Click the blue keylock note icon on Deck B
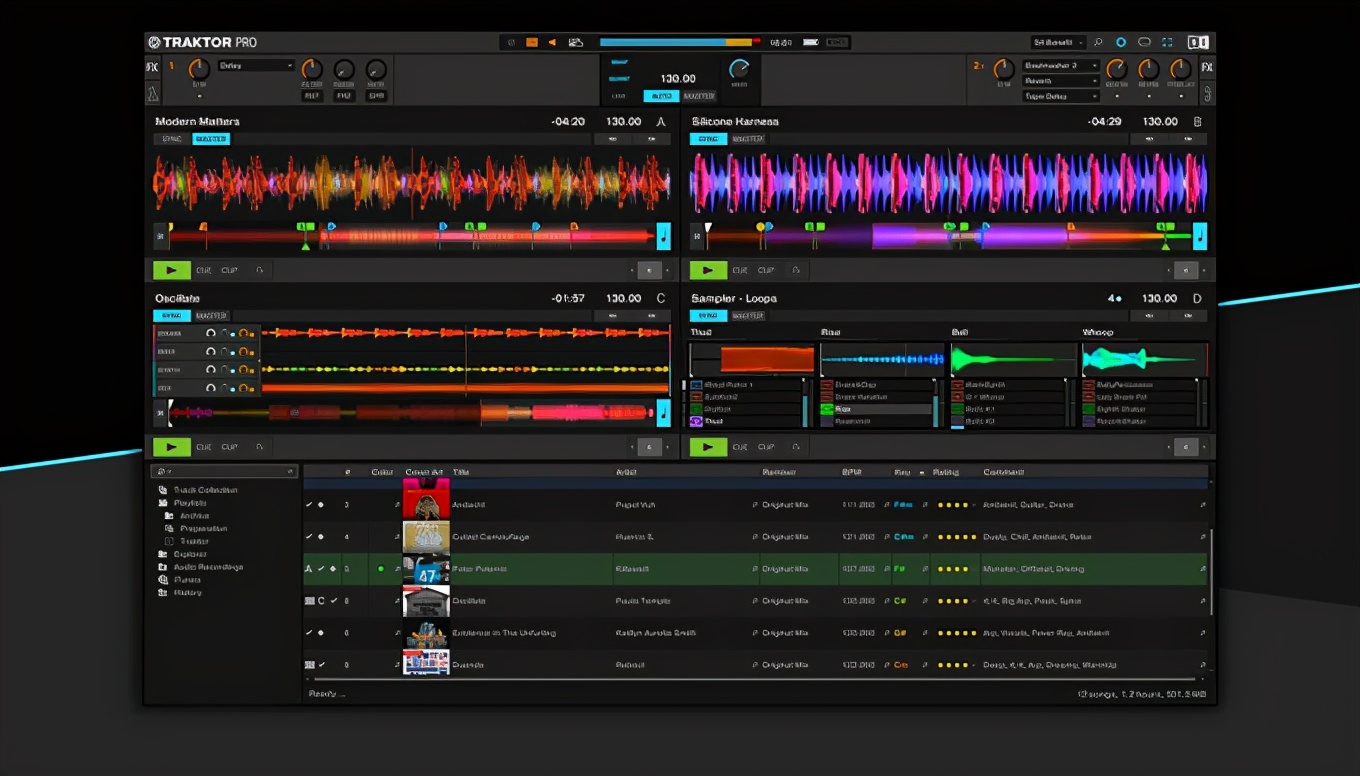The width and height of the screenshot is (1360, 776). (x=1200, y=237)
